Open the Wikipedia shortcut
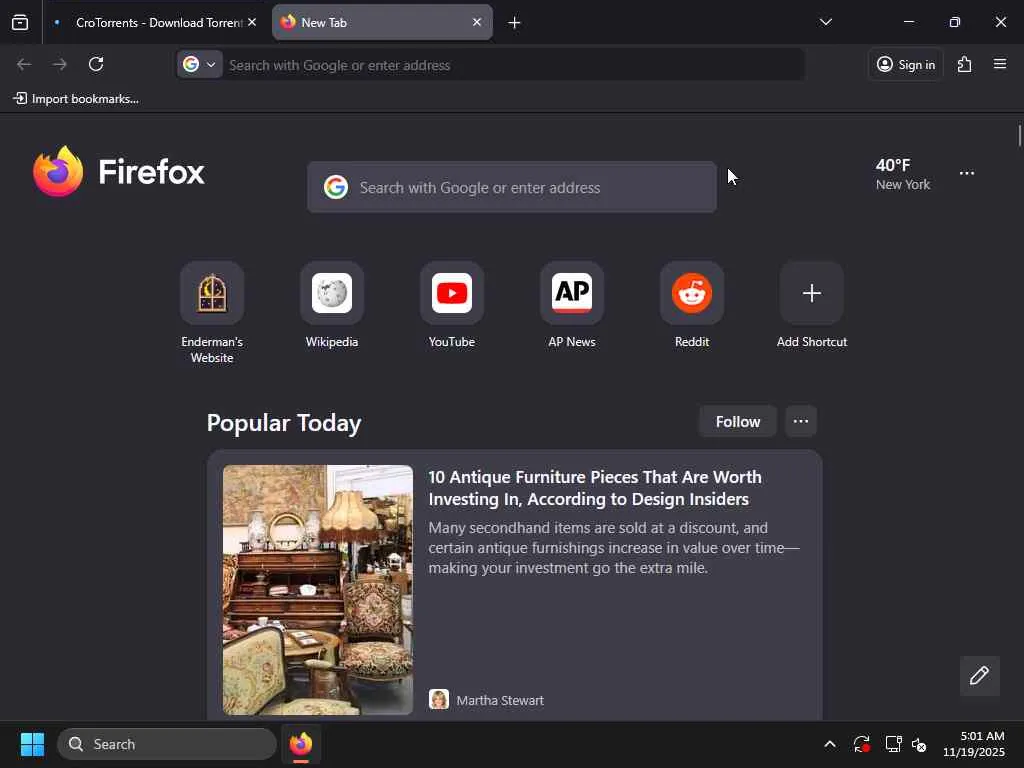Viewport: 1024px width, 768px height. (x=332, y=306)
